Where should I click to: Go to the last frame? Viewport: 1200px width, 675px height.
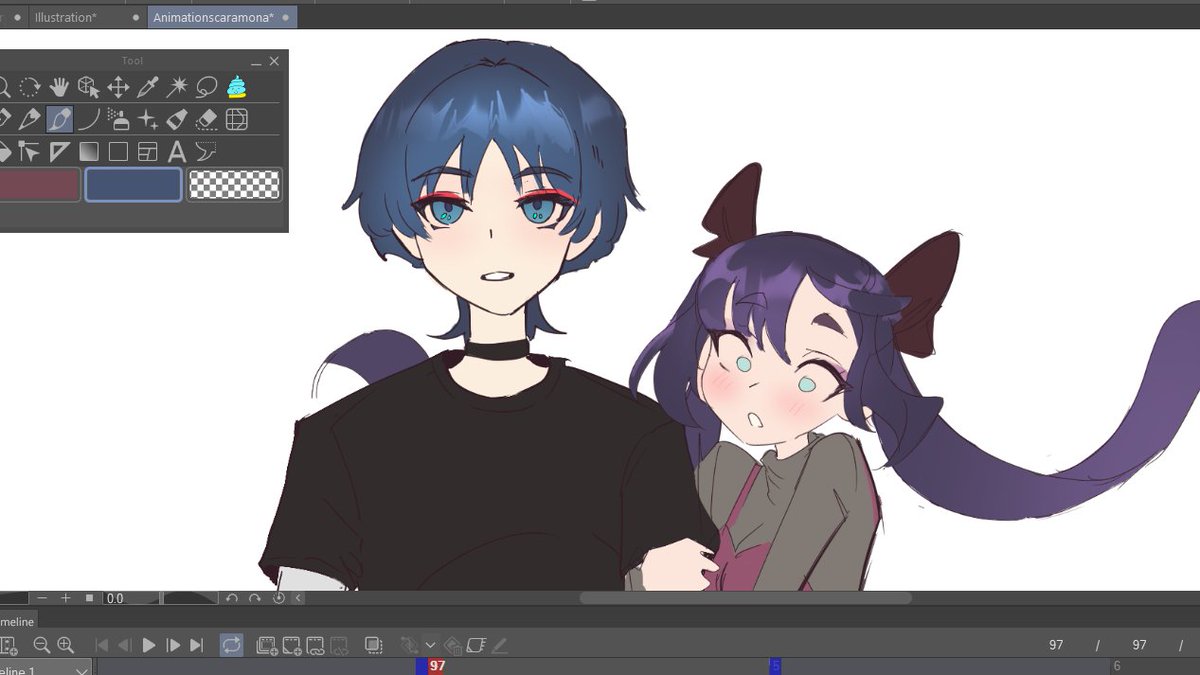click(x=197, y=646)
